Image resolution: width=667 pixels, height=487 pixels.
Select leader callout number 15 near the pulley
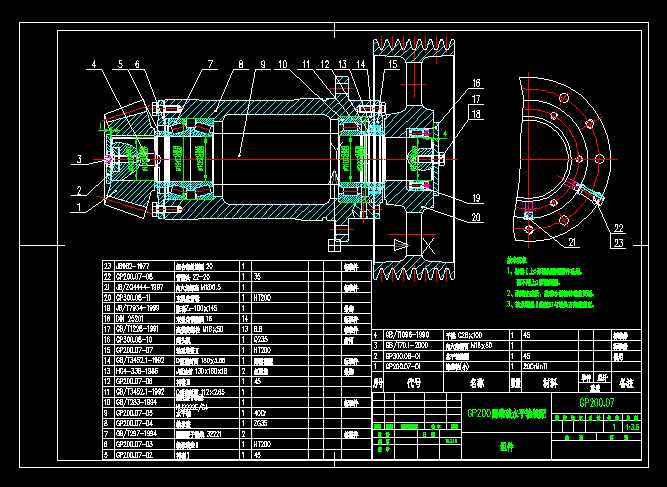tap(393, 64)
